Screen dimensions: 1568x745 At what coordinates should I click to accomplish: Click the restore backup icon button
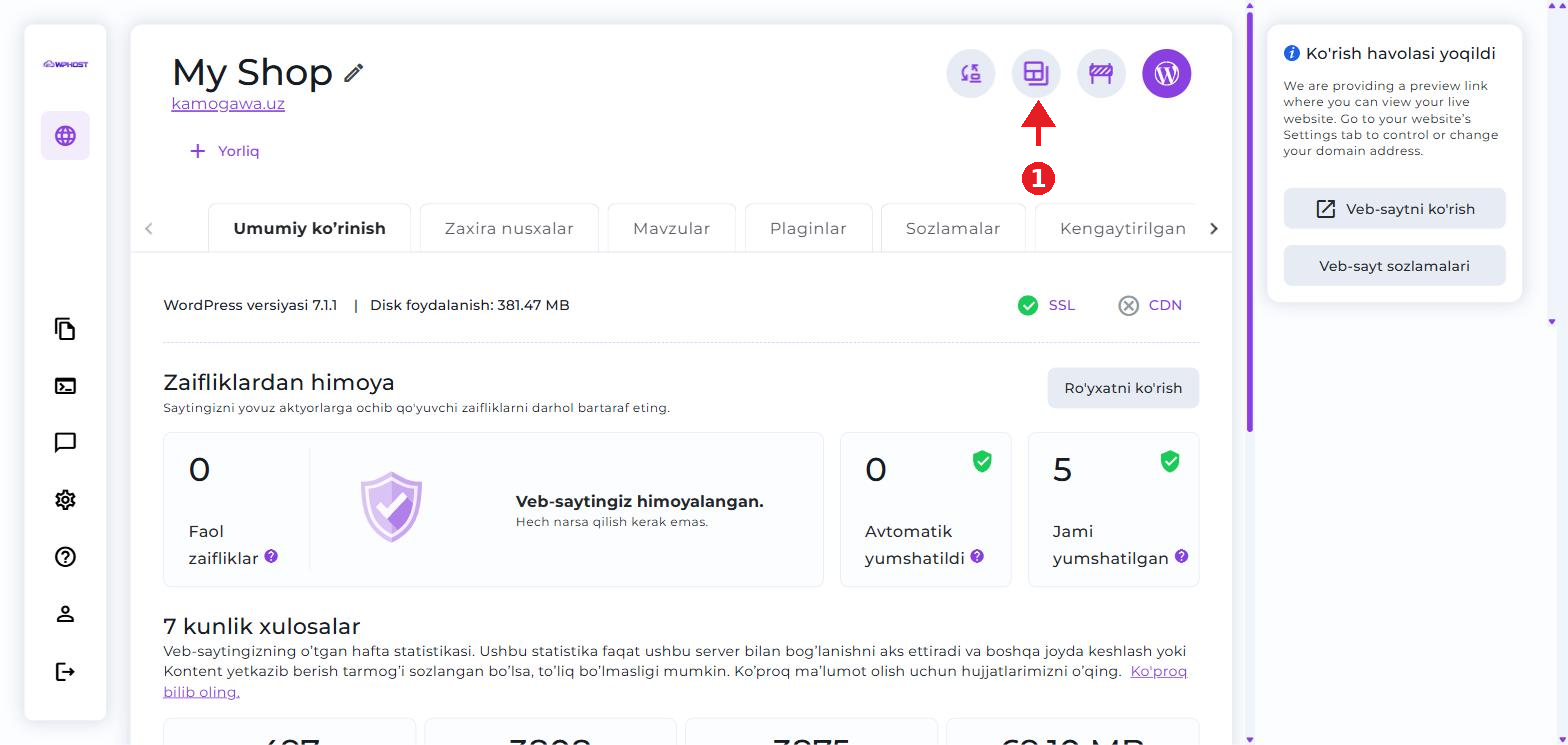tap(971, 73)
